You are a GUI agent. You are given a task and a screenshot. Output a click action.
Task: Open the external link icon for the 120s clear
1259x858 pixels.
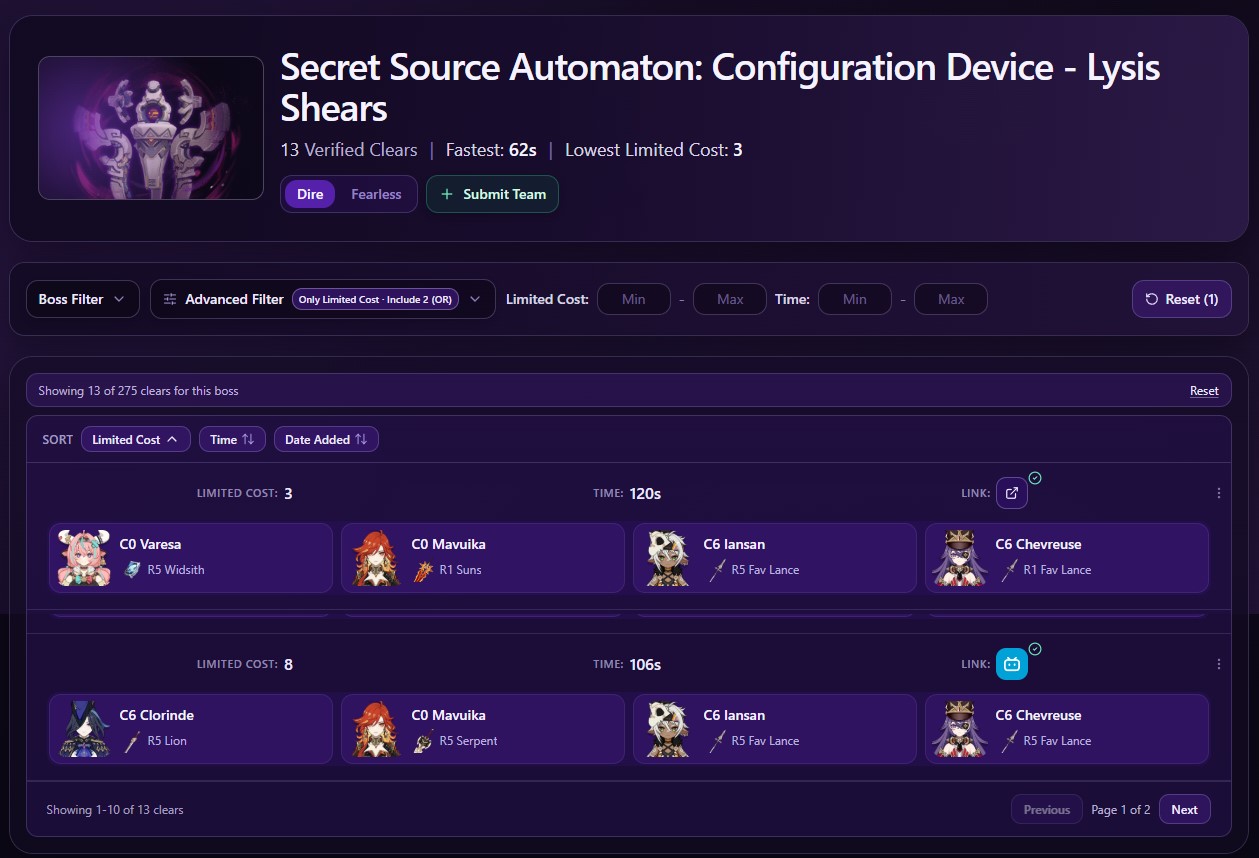pyautogui.click(x=1012, y=493)
